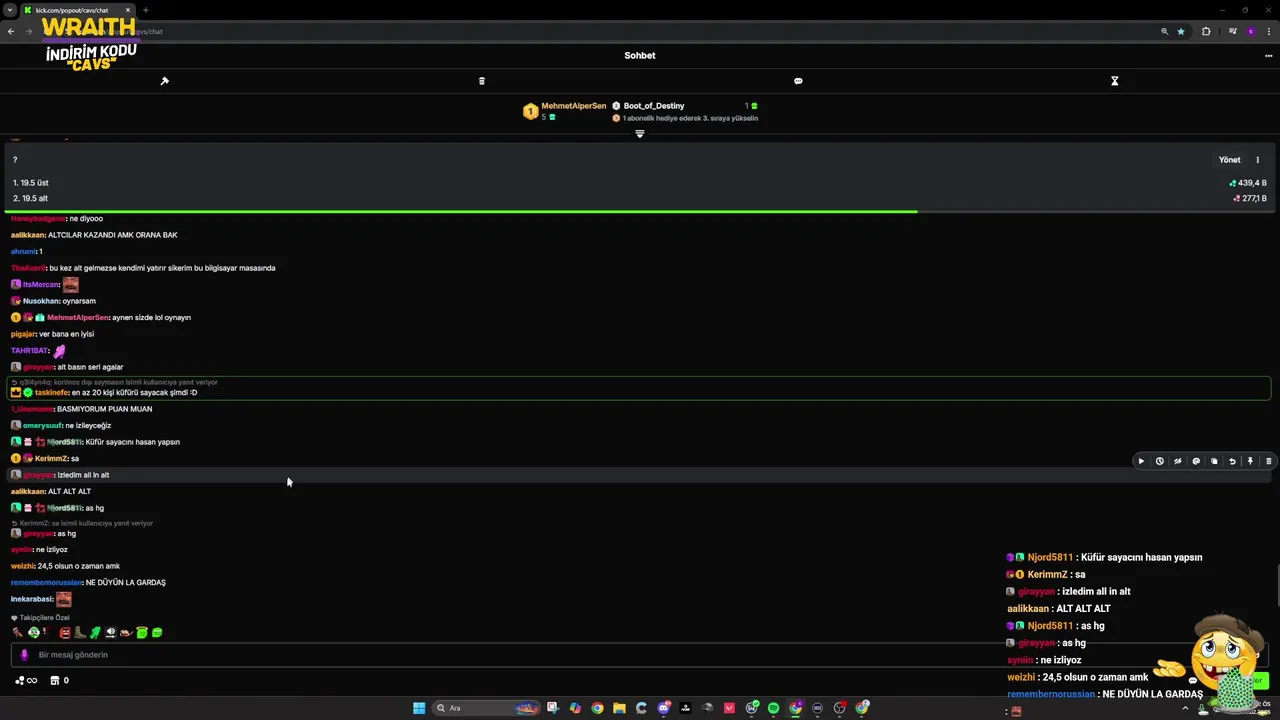Pick the last green smiley emote
Screen dimensions: 1280x720
click(157, 632)
